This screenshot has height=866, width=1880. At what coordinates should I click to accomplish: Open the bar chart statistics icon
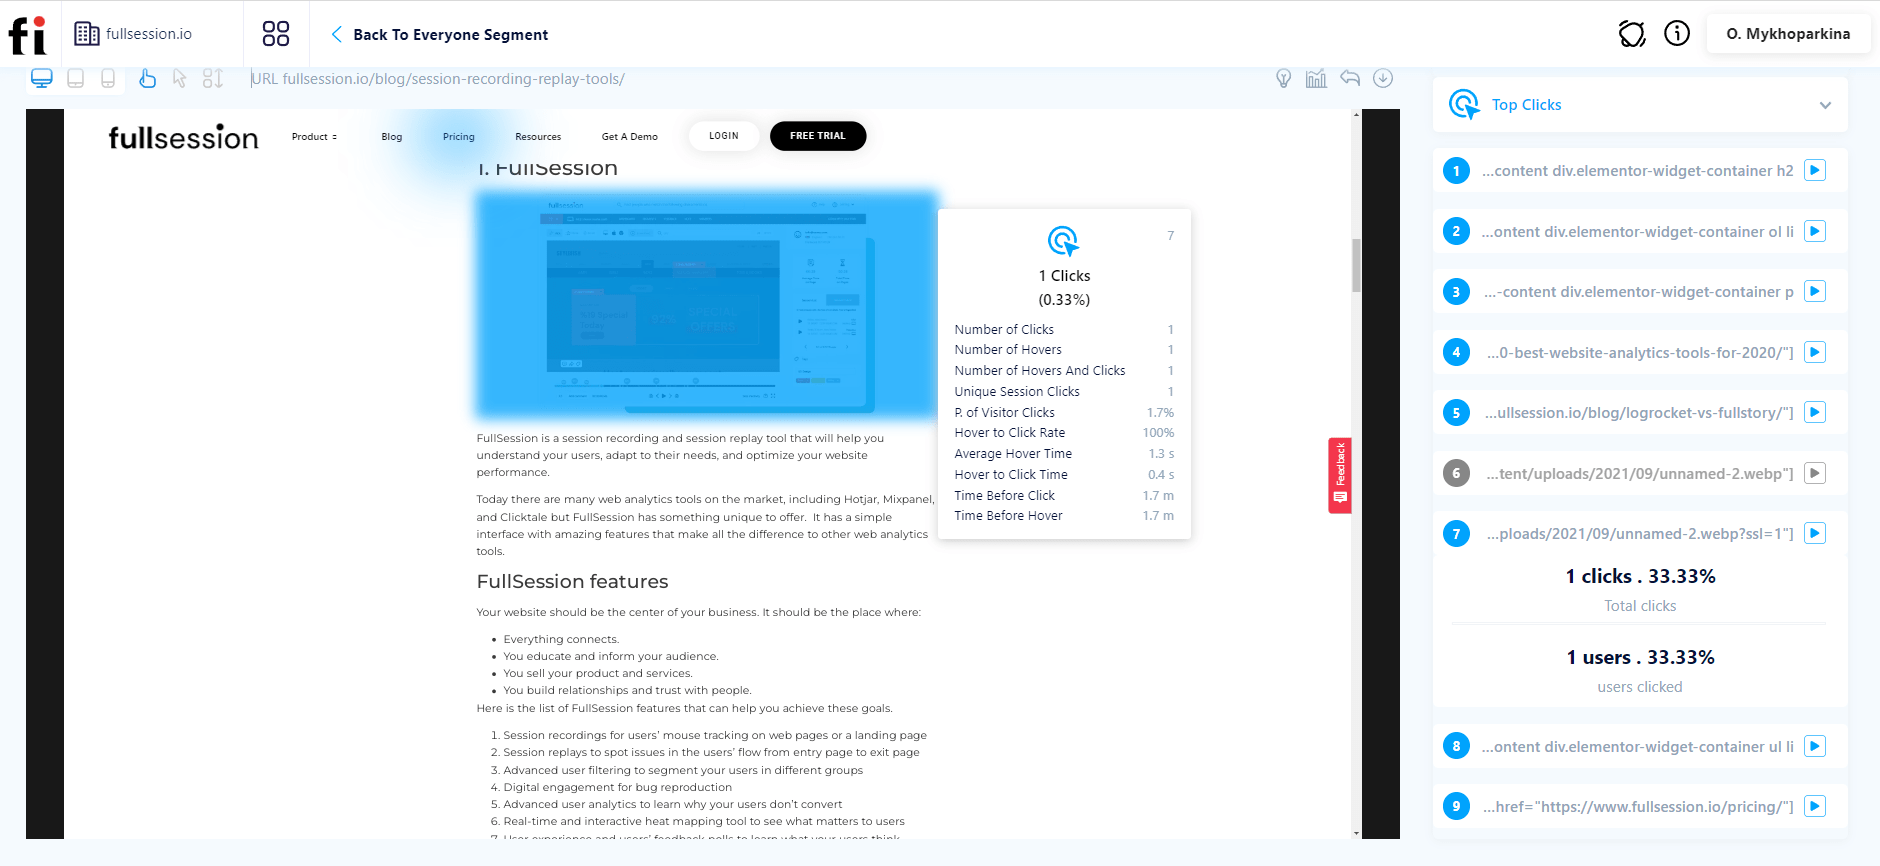click(x=1316, y=78)
